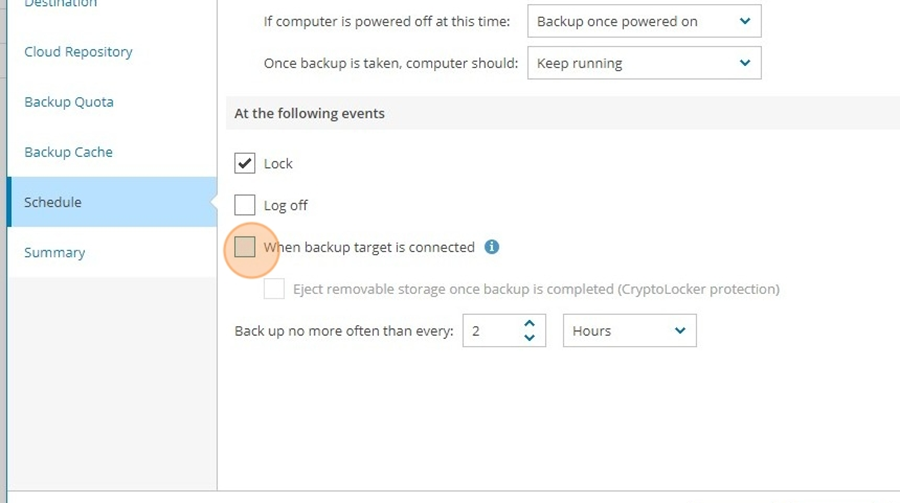The width and height of the screenshot is (900, 503).
Task: Click the info icon beside backup target option
Action: (x=491, y=247)
